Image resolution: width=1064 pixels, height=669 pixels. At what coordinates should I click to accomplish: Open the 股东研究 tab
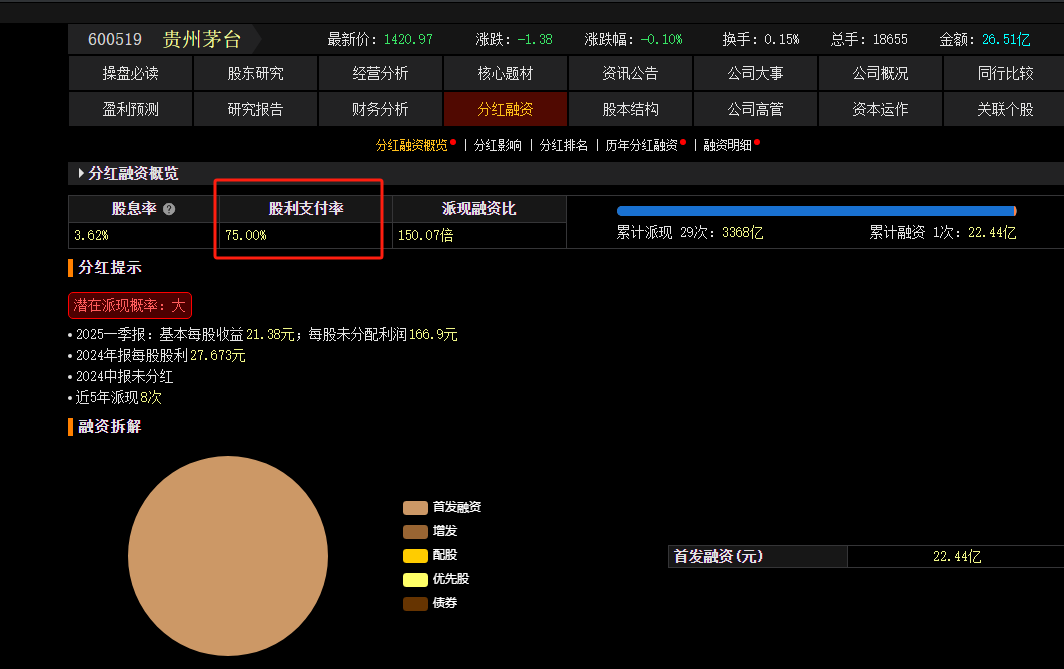coord(255,73)
